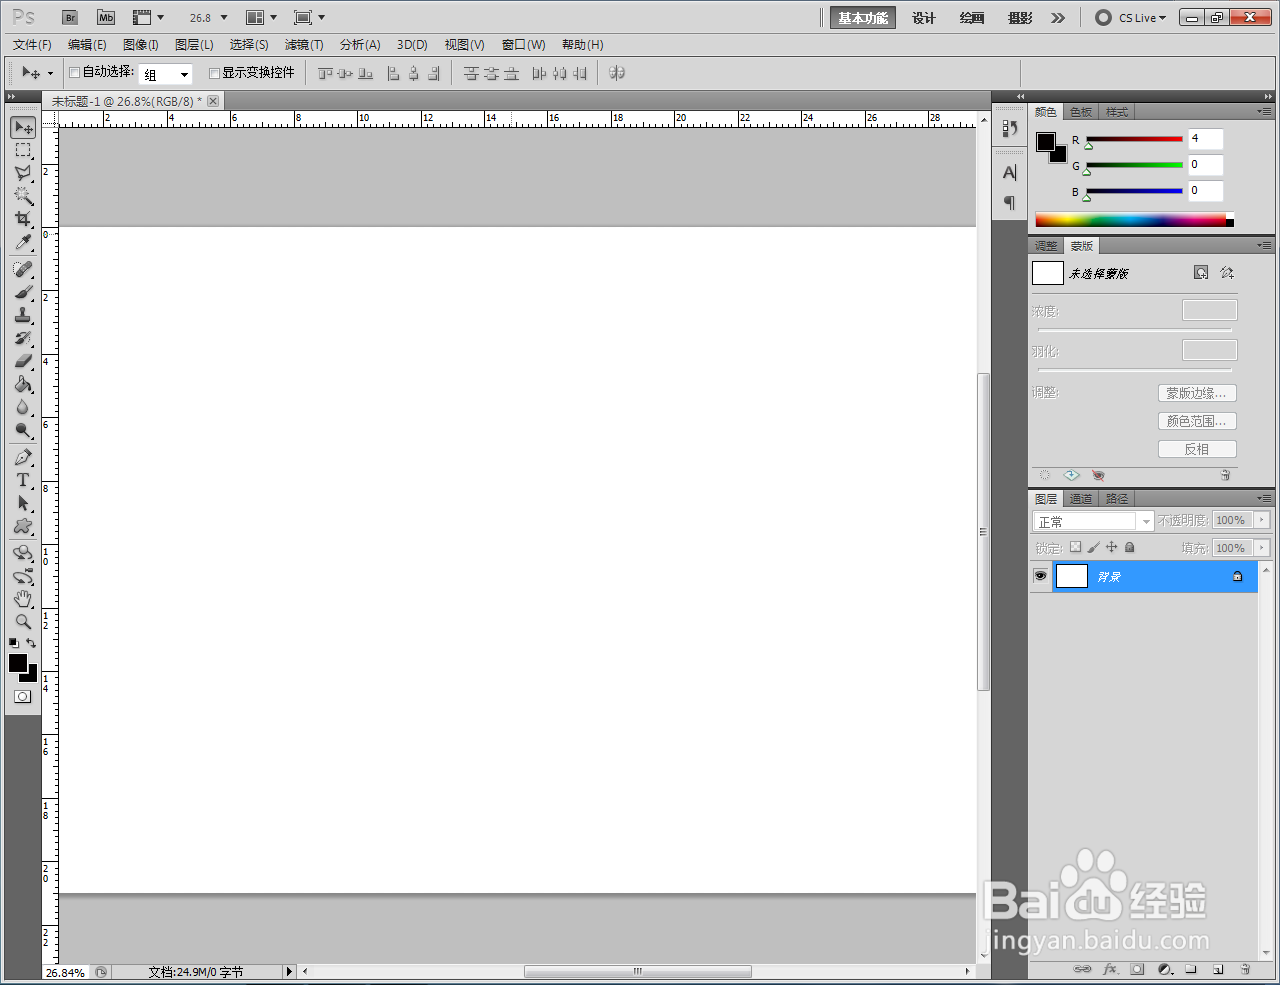Enable Show Transform Controls checkbox
The width and height of the screenshot is (1280, 985).
click(214, 73)
